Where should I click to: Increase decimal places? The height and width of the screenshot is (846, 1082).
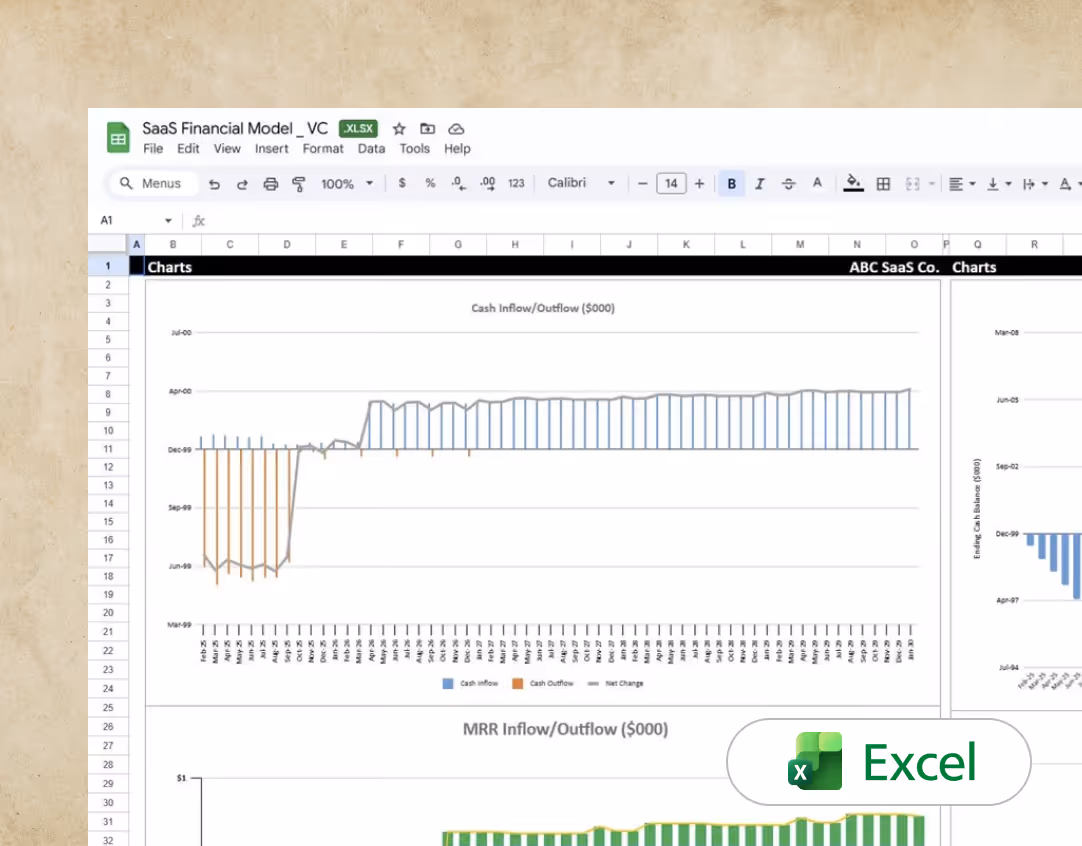point(488,183)
